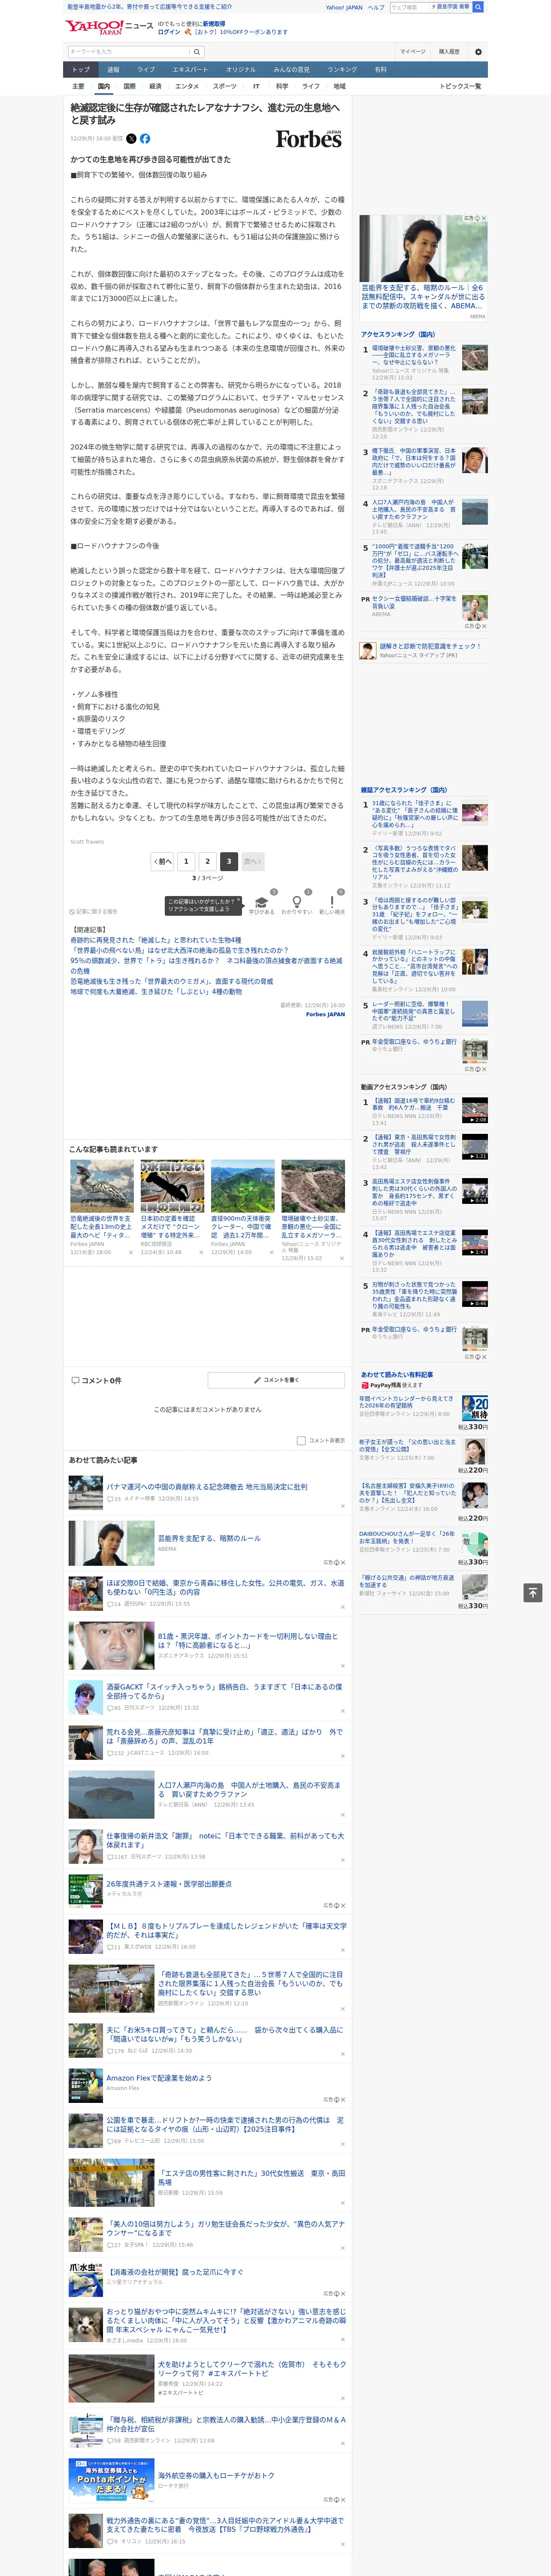
Task: Select the 科学 category
Action: (x=282, y=86)
